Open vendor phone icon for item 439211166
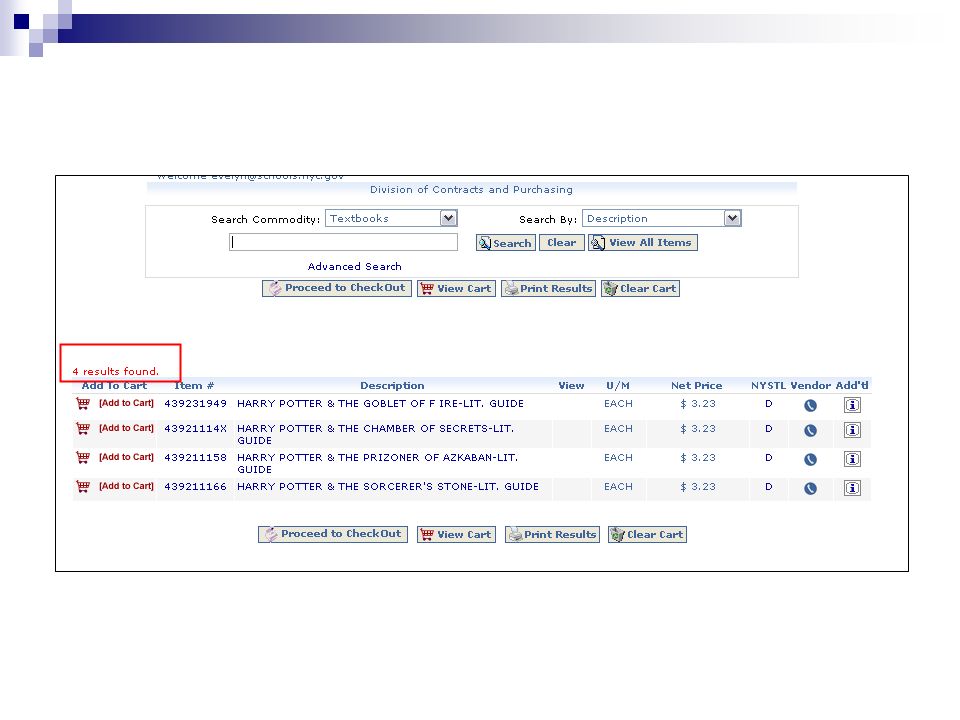This screenshot has height=720, width=960. (x=810, y=488)
